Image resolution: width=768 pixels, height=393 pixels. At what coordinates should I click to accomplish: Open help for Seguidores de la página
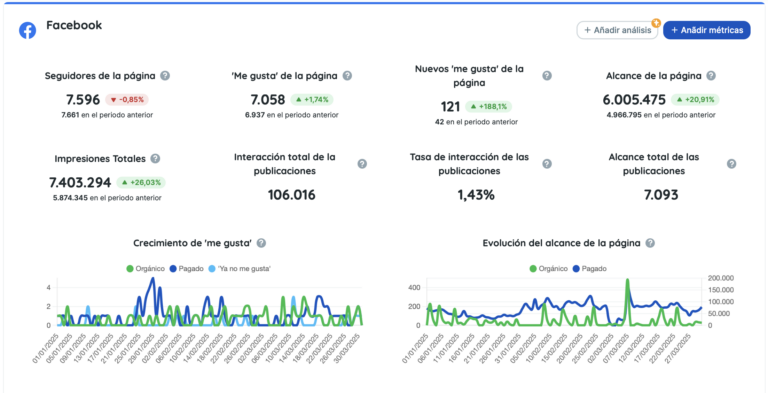166,76
